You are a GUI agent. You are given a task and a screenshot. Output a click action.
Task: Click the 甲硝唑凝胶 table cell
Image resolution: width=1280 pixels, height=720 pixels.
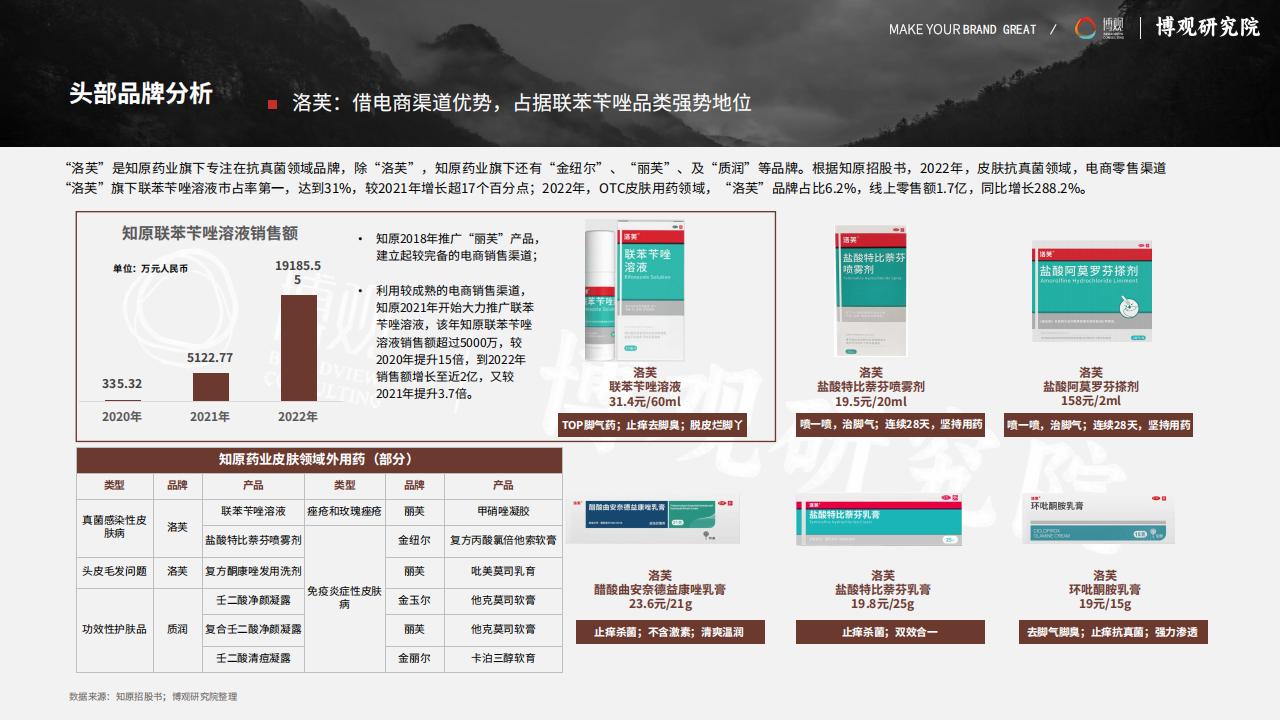(x=503, y=511)
